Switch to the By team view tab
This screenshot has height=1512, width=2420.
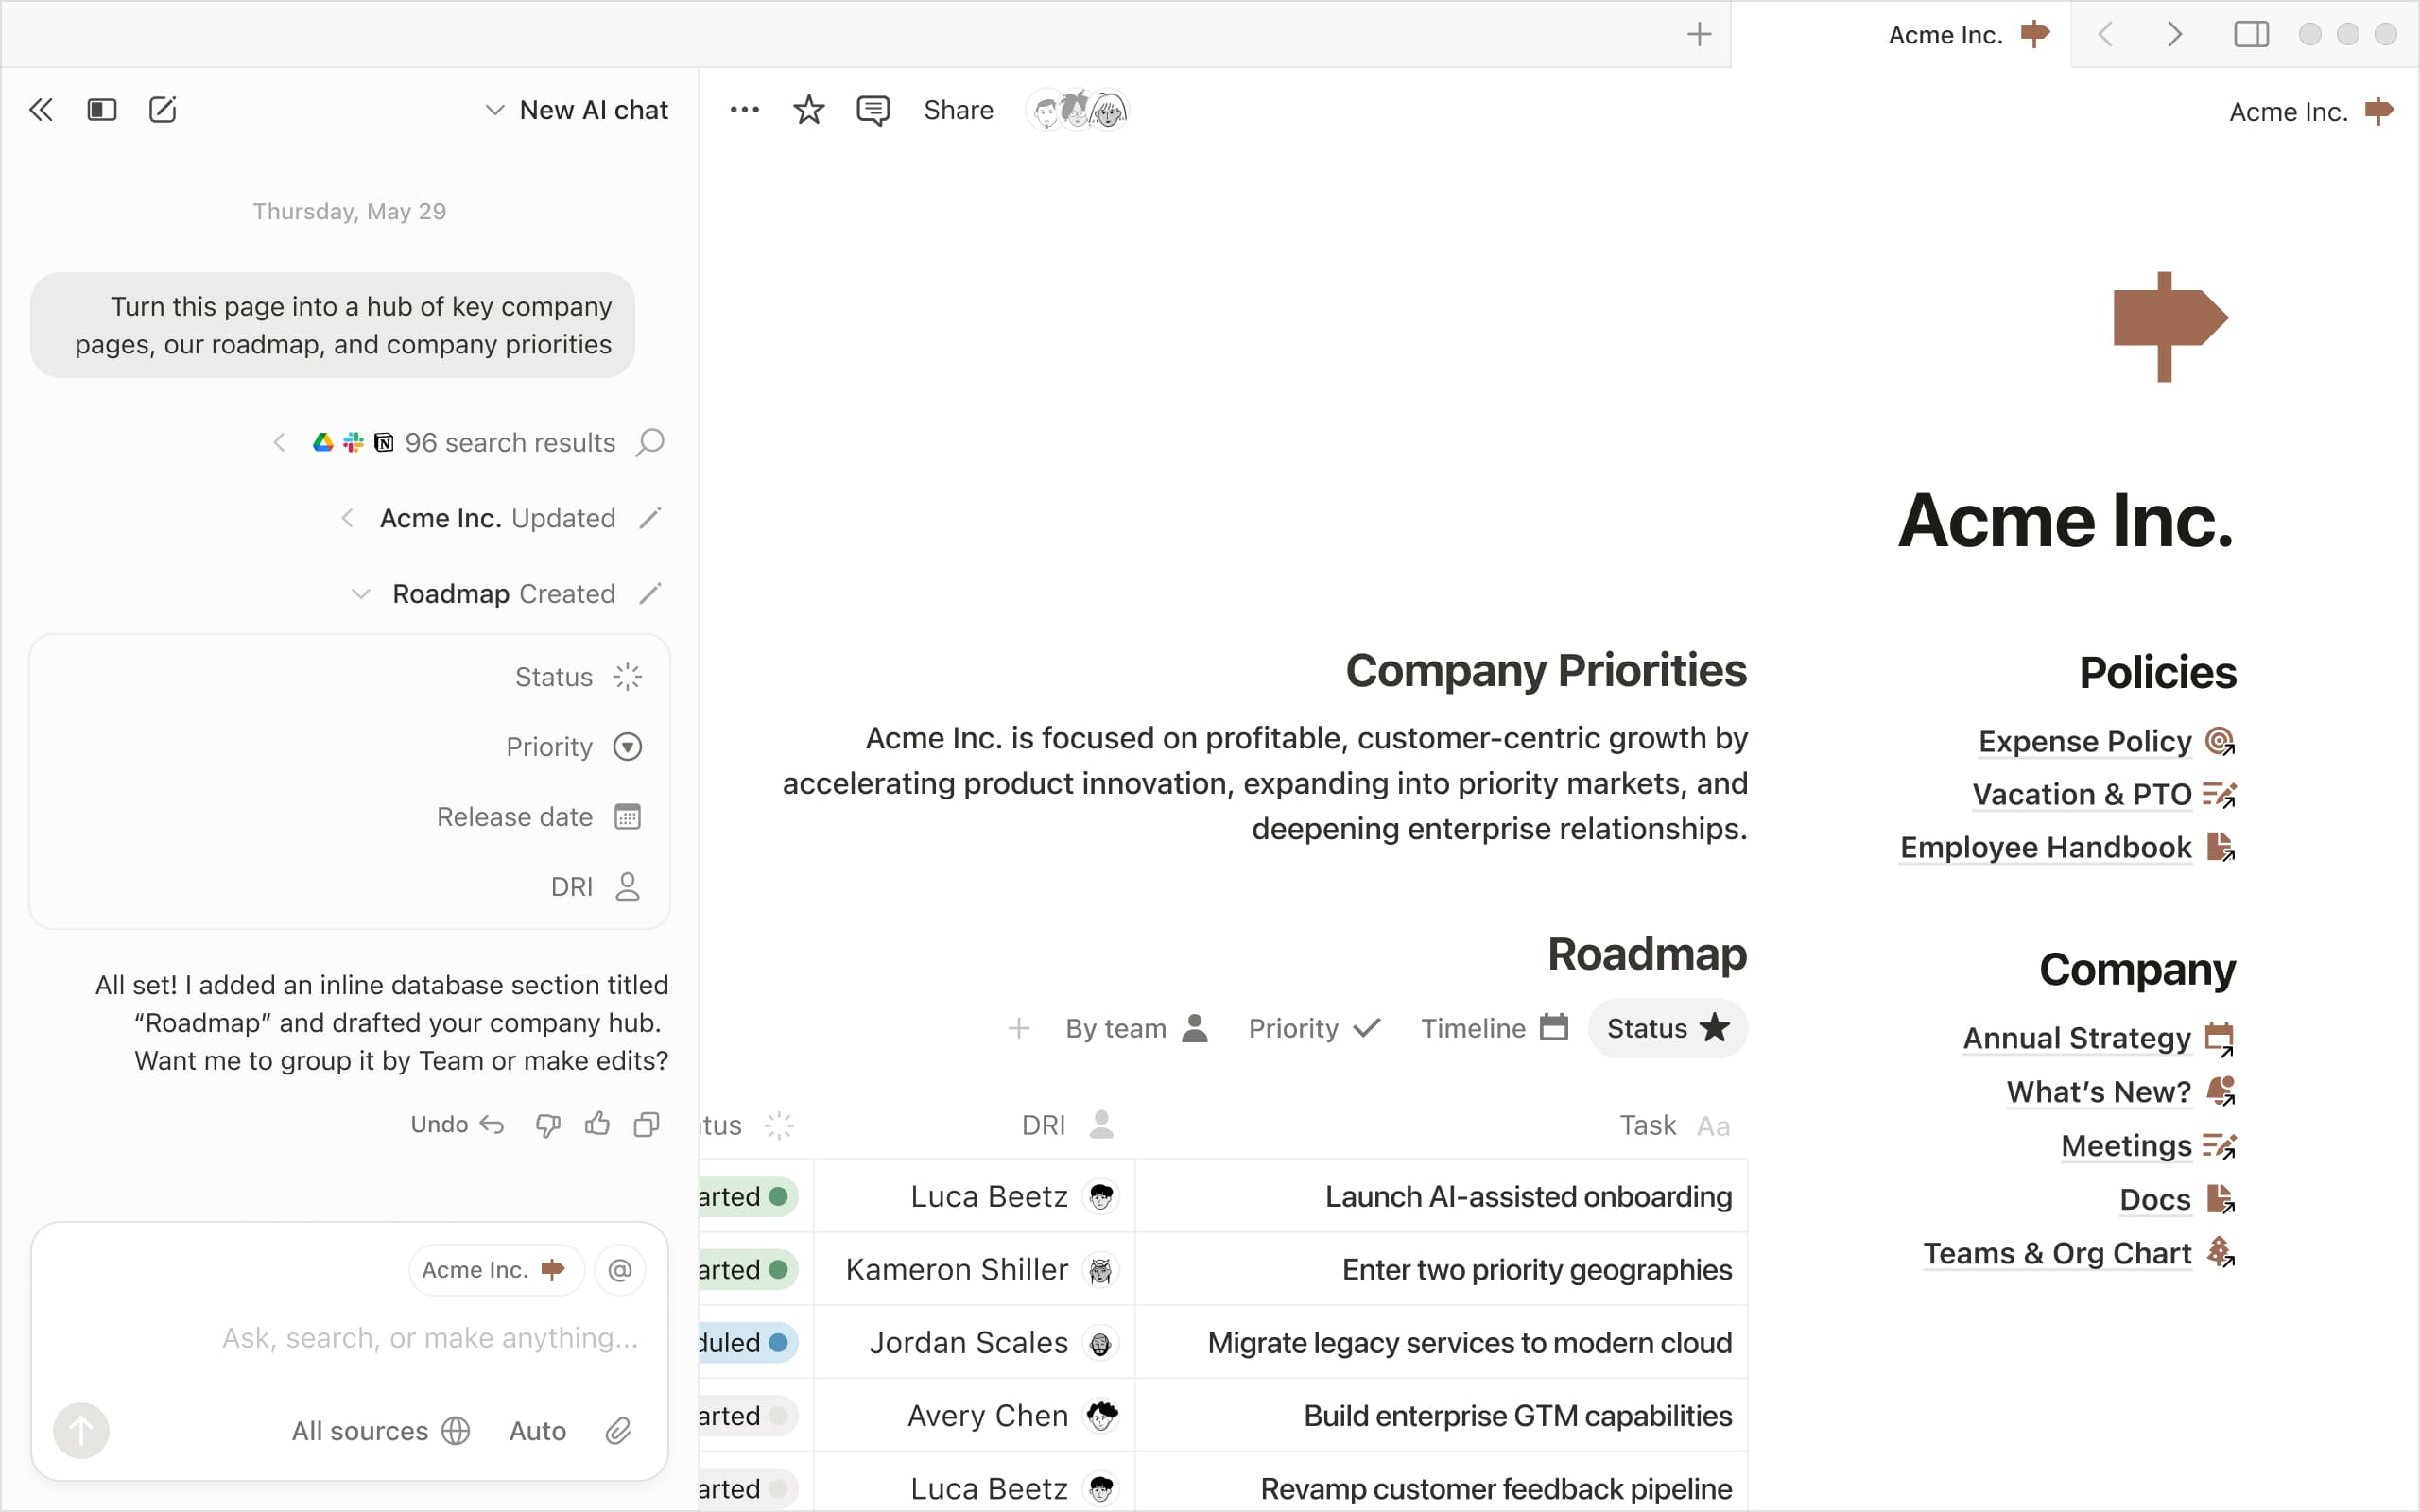click(x=1136, y=1028)
